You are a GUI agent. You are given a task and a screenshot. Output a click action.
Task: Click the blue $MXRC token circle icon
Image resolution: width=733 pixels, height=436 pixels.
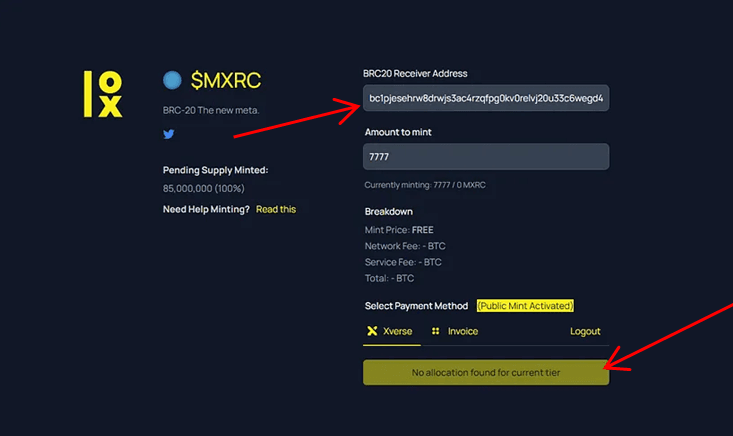(x=172, y=80)
